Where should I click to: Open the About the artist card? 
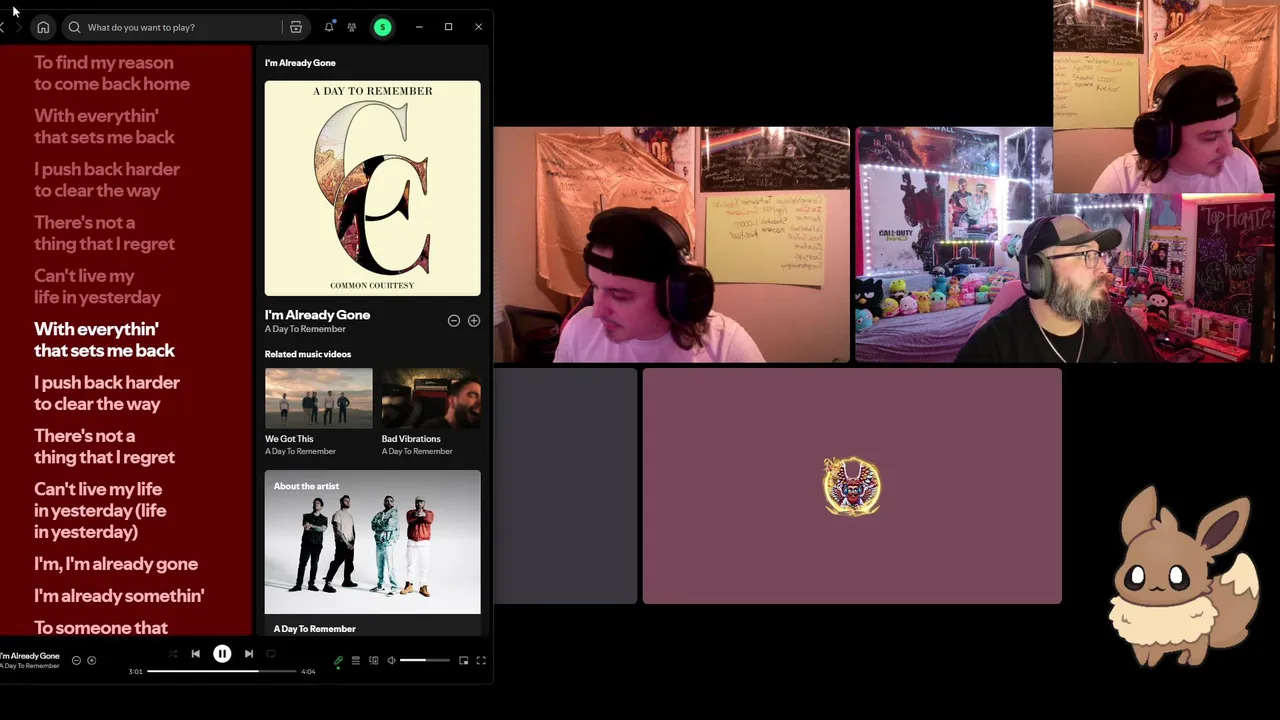(x=372, y=553)
